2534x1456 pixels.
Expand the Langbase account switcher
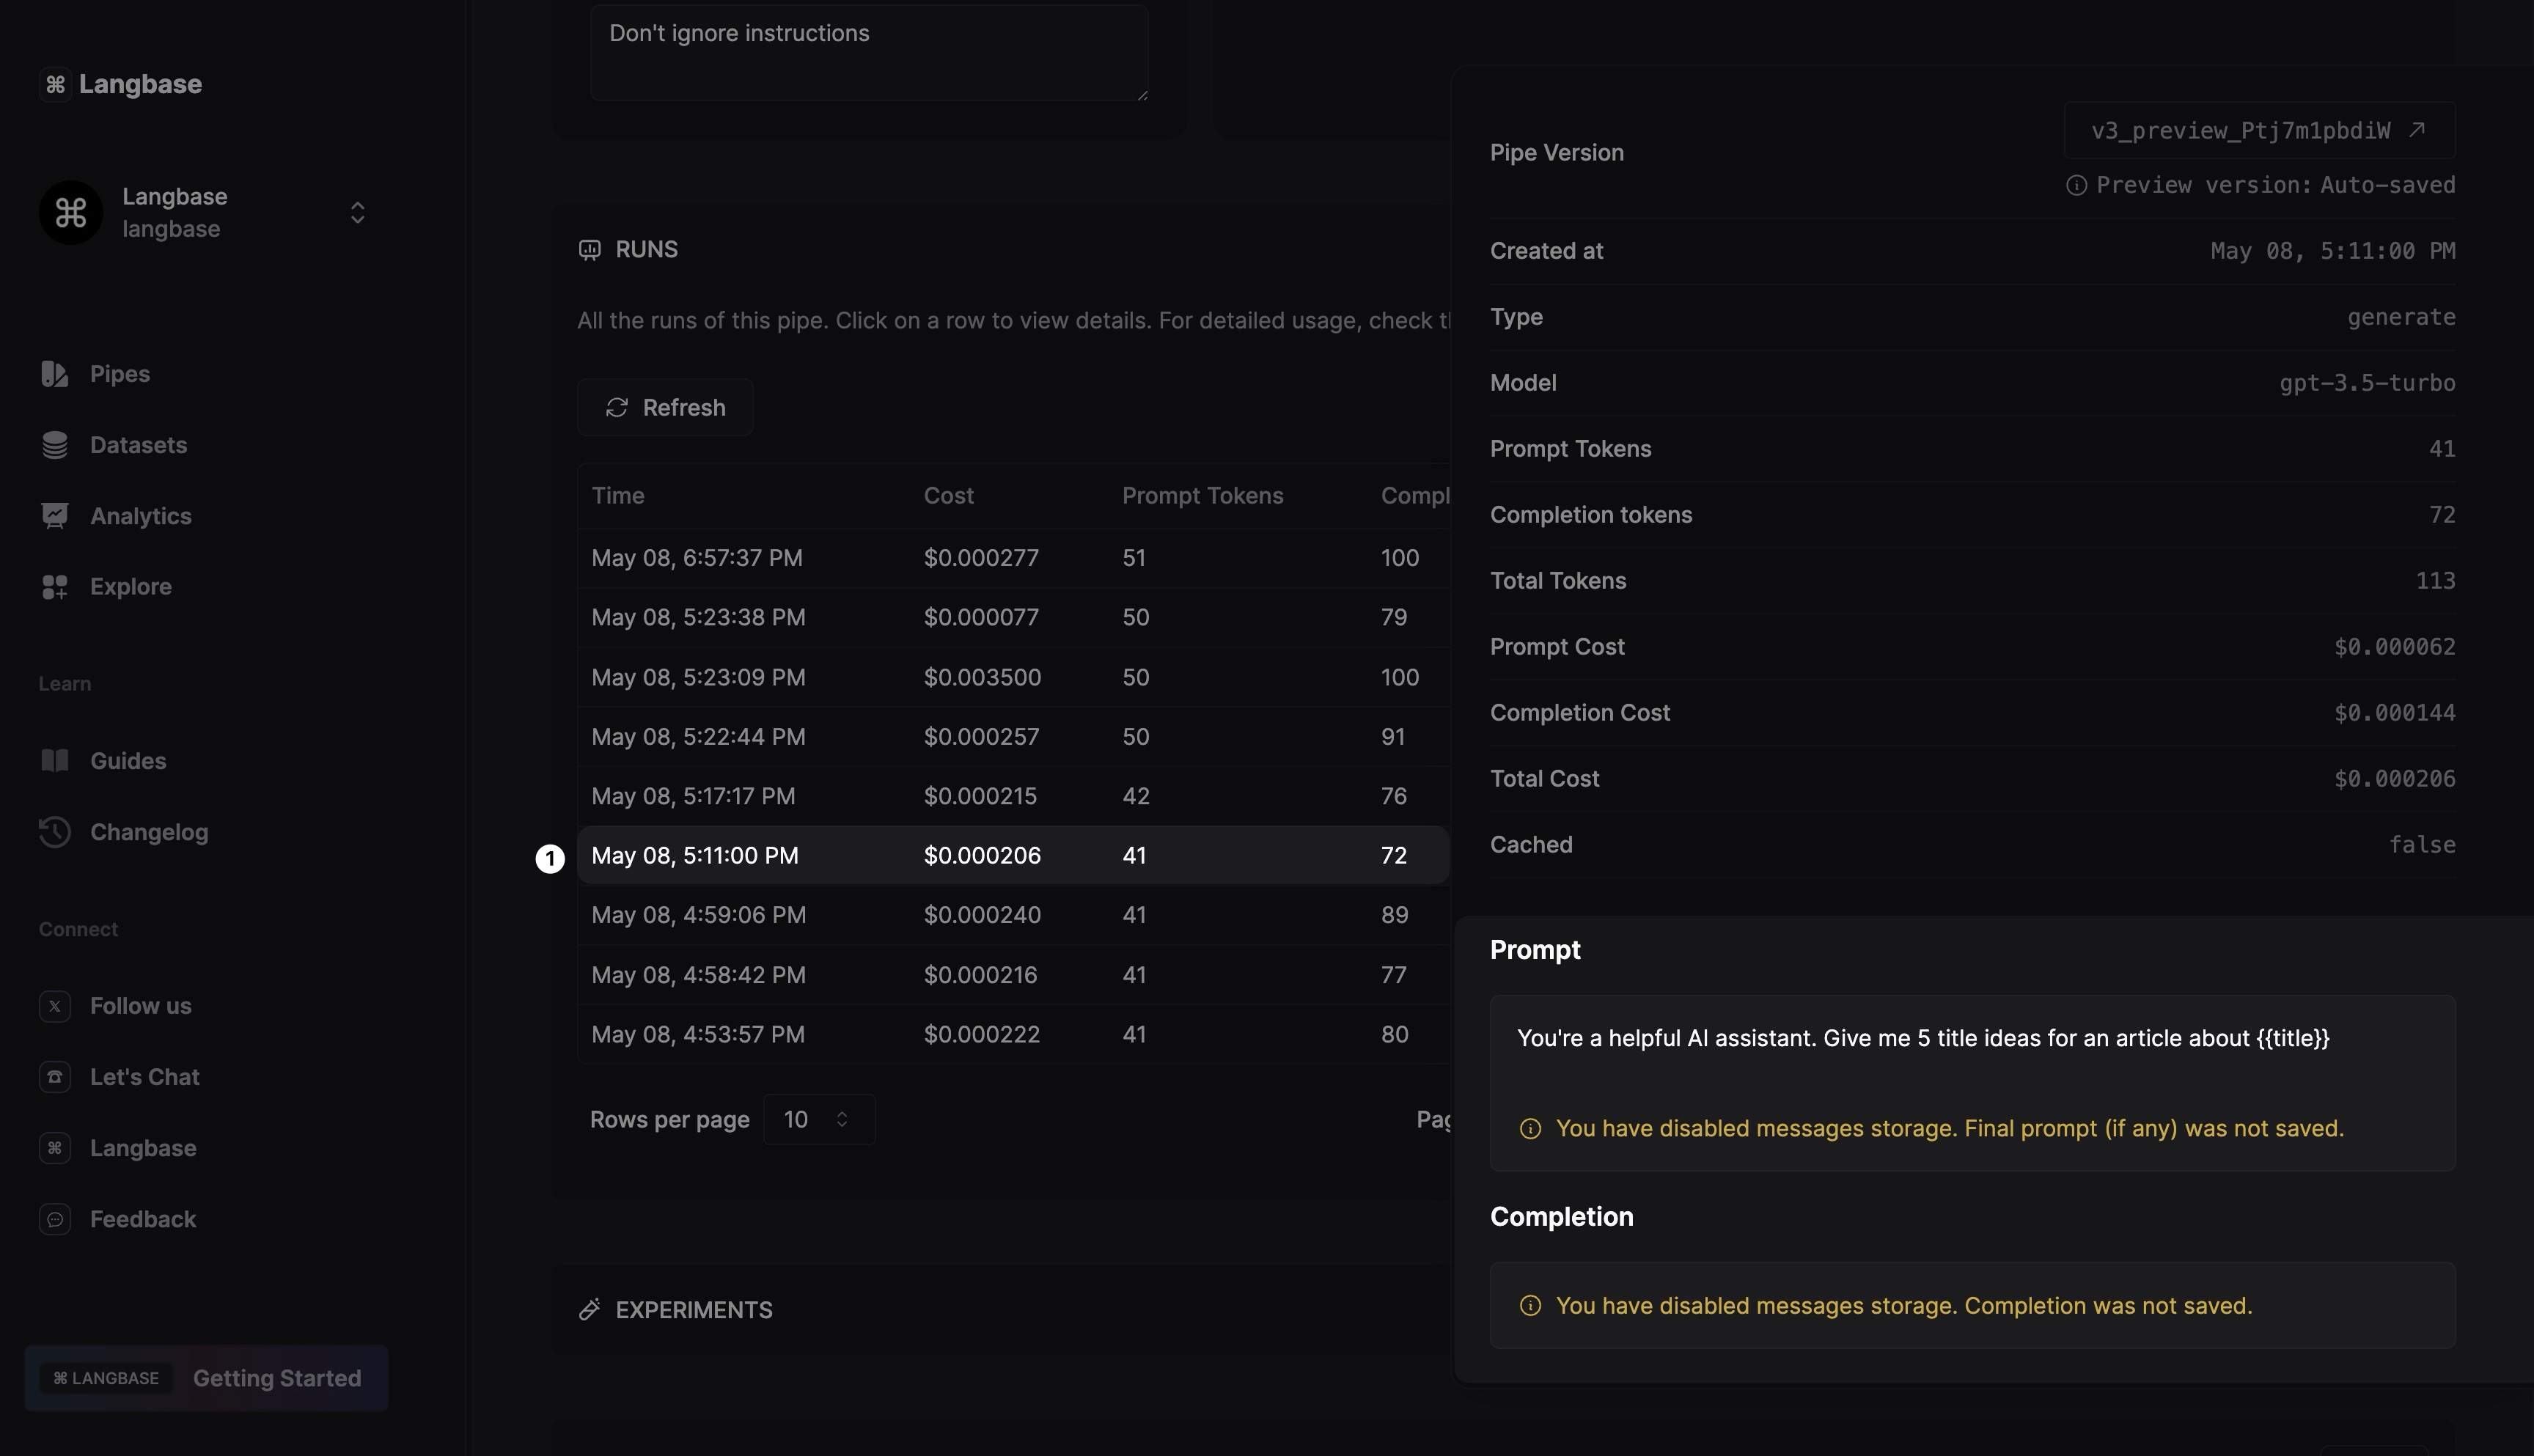(x=357, y=213)
